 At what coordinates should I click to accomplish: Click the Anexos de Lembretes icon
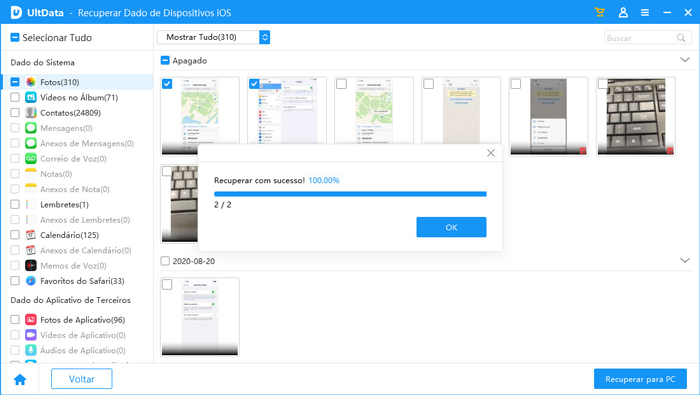(31, 220)
